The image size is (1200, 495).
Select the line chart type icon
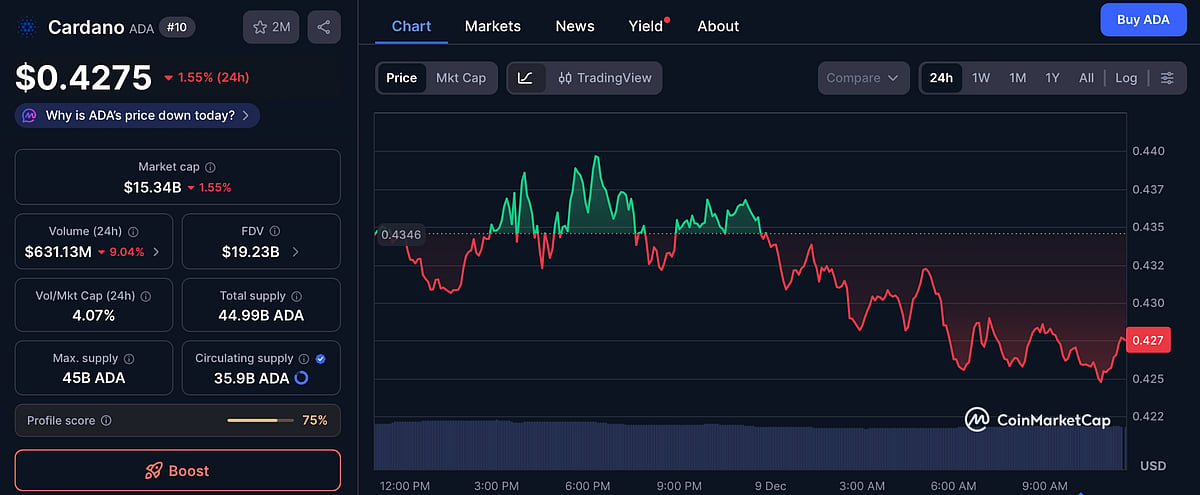[x=526, y=78]
